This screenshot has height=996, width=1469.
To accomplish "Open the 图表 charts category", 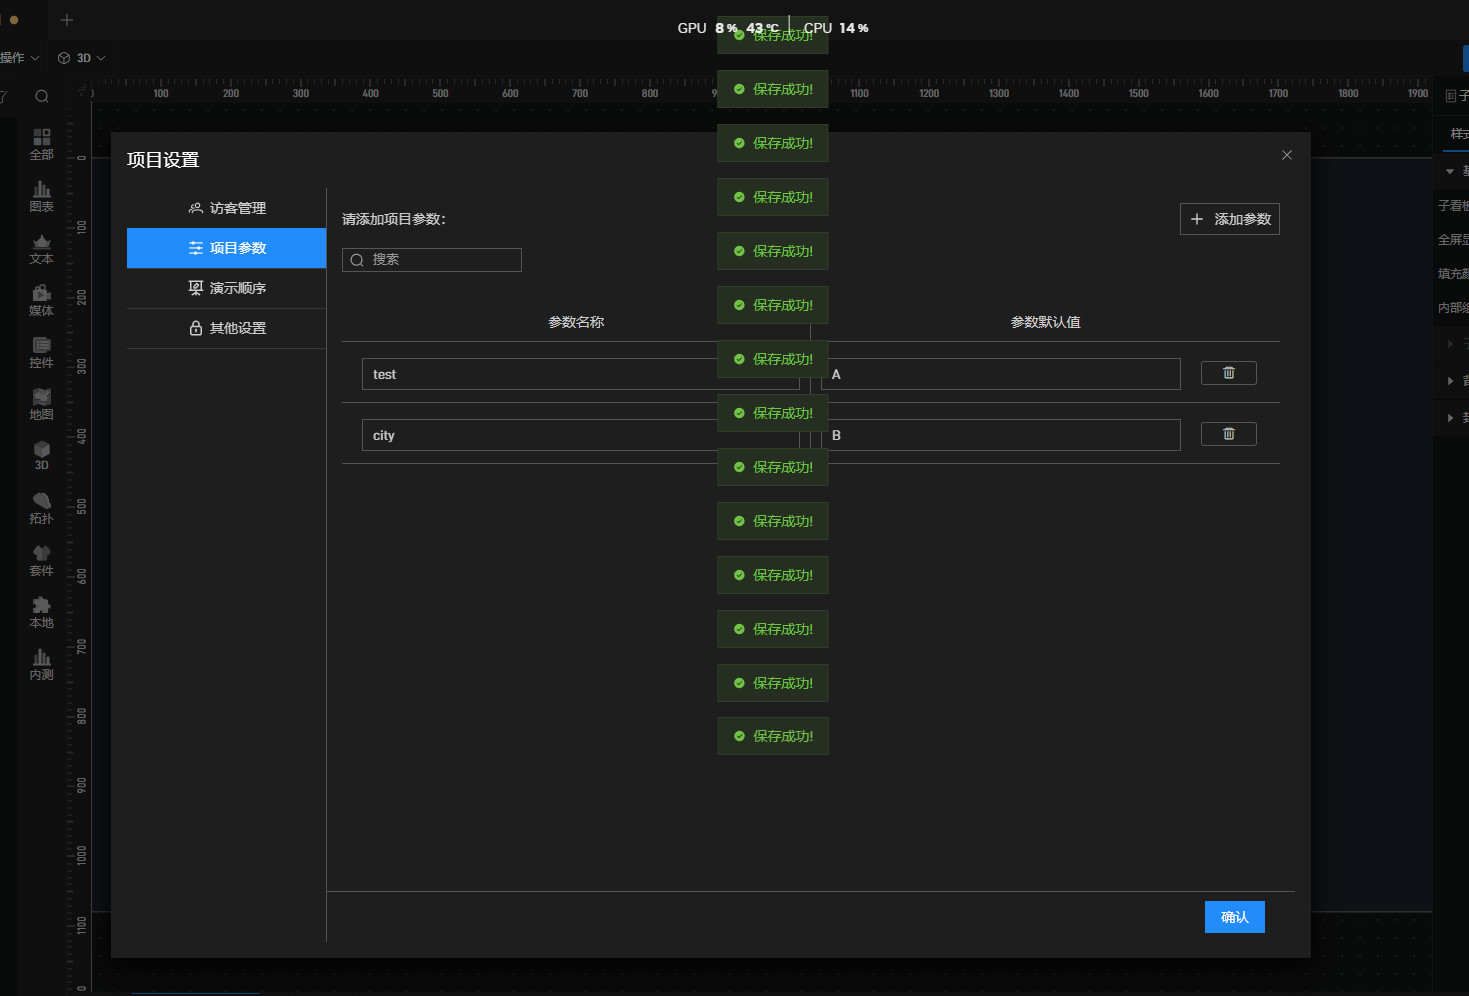I will (x=41, y=195).
